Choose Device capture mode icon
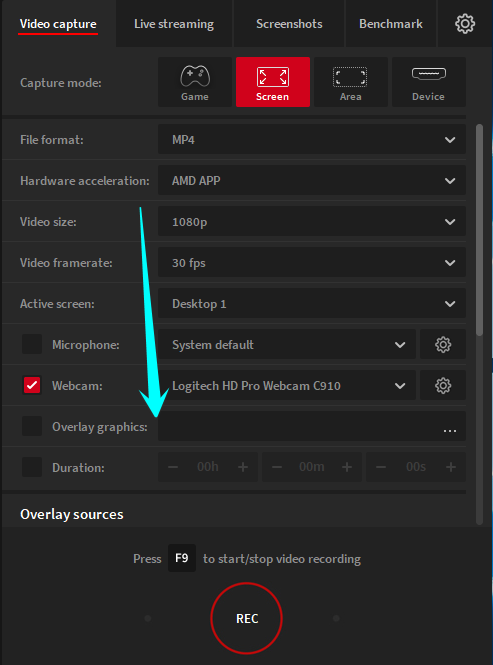 [x=429, y=82]
